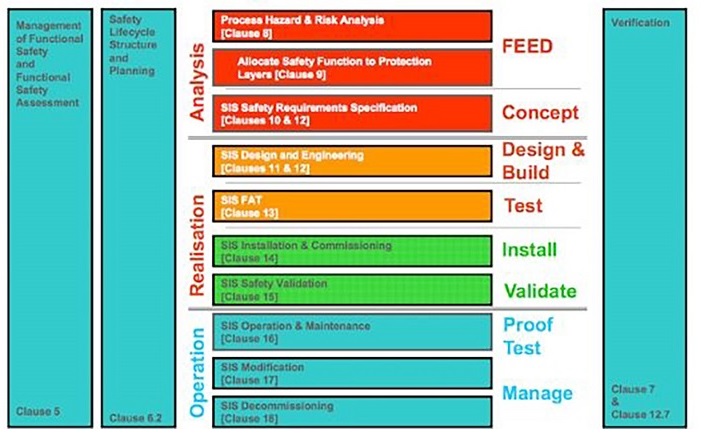This screenshot has width=708, height=440.
Task: Click the FEED phase label
Action: (527, 47)
